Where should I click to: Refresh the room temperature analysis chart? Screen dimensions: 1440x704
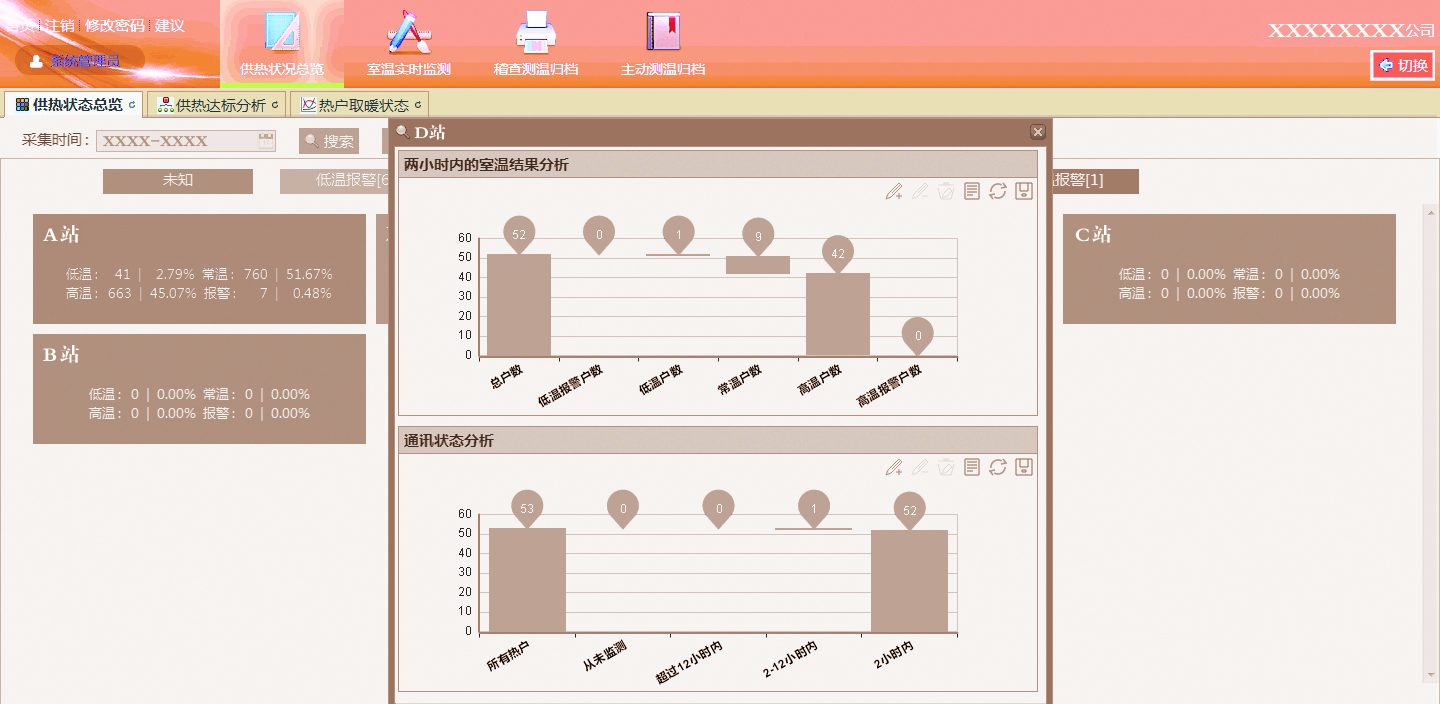(x=997, y=191)
